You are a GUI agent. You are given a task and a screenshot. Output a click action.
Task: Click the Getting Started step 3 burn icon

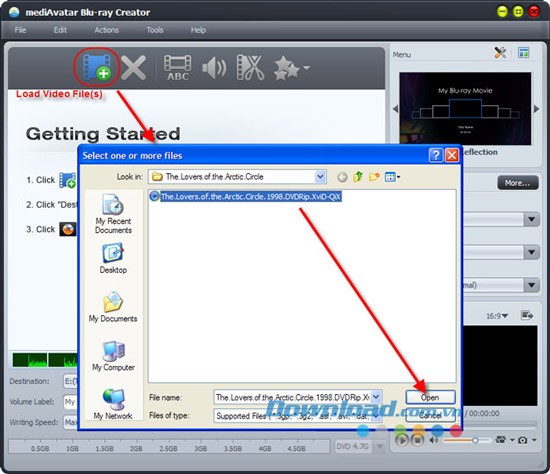tap(68, 229)
